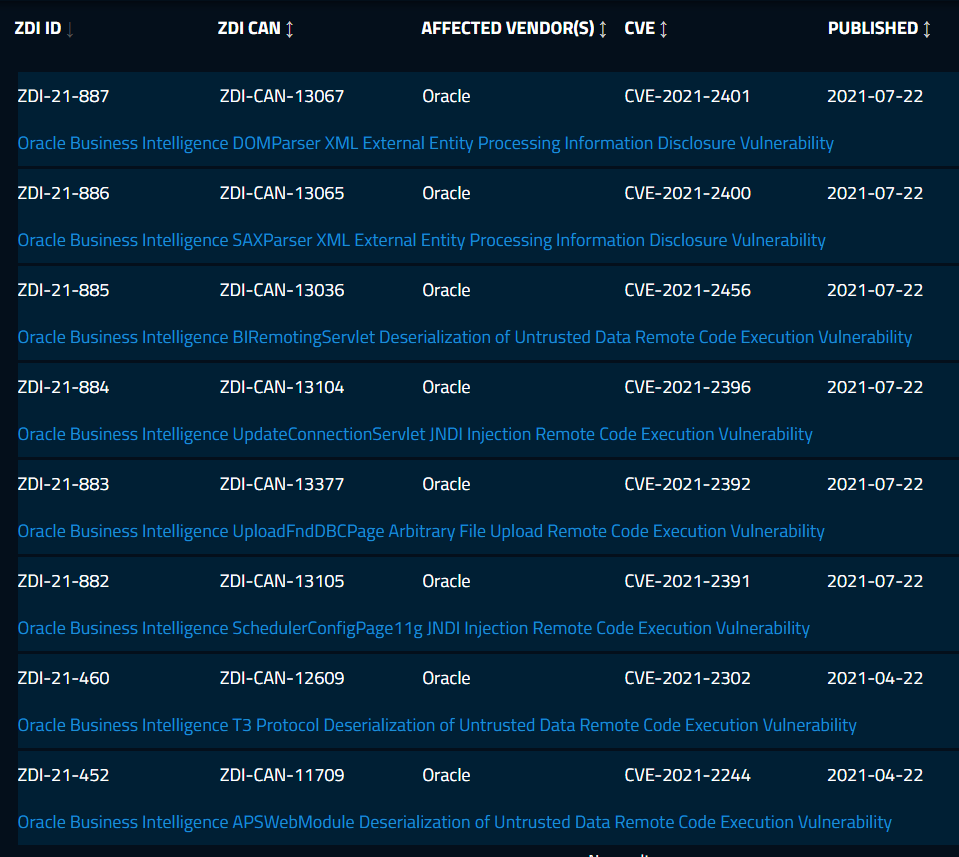Click Oracle vendor in ZDI-21-452 row
The image size is (959, 857).
[x=446, y=775]
